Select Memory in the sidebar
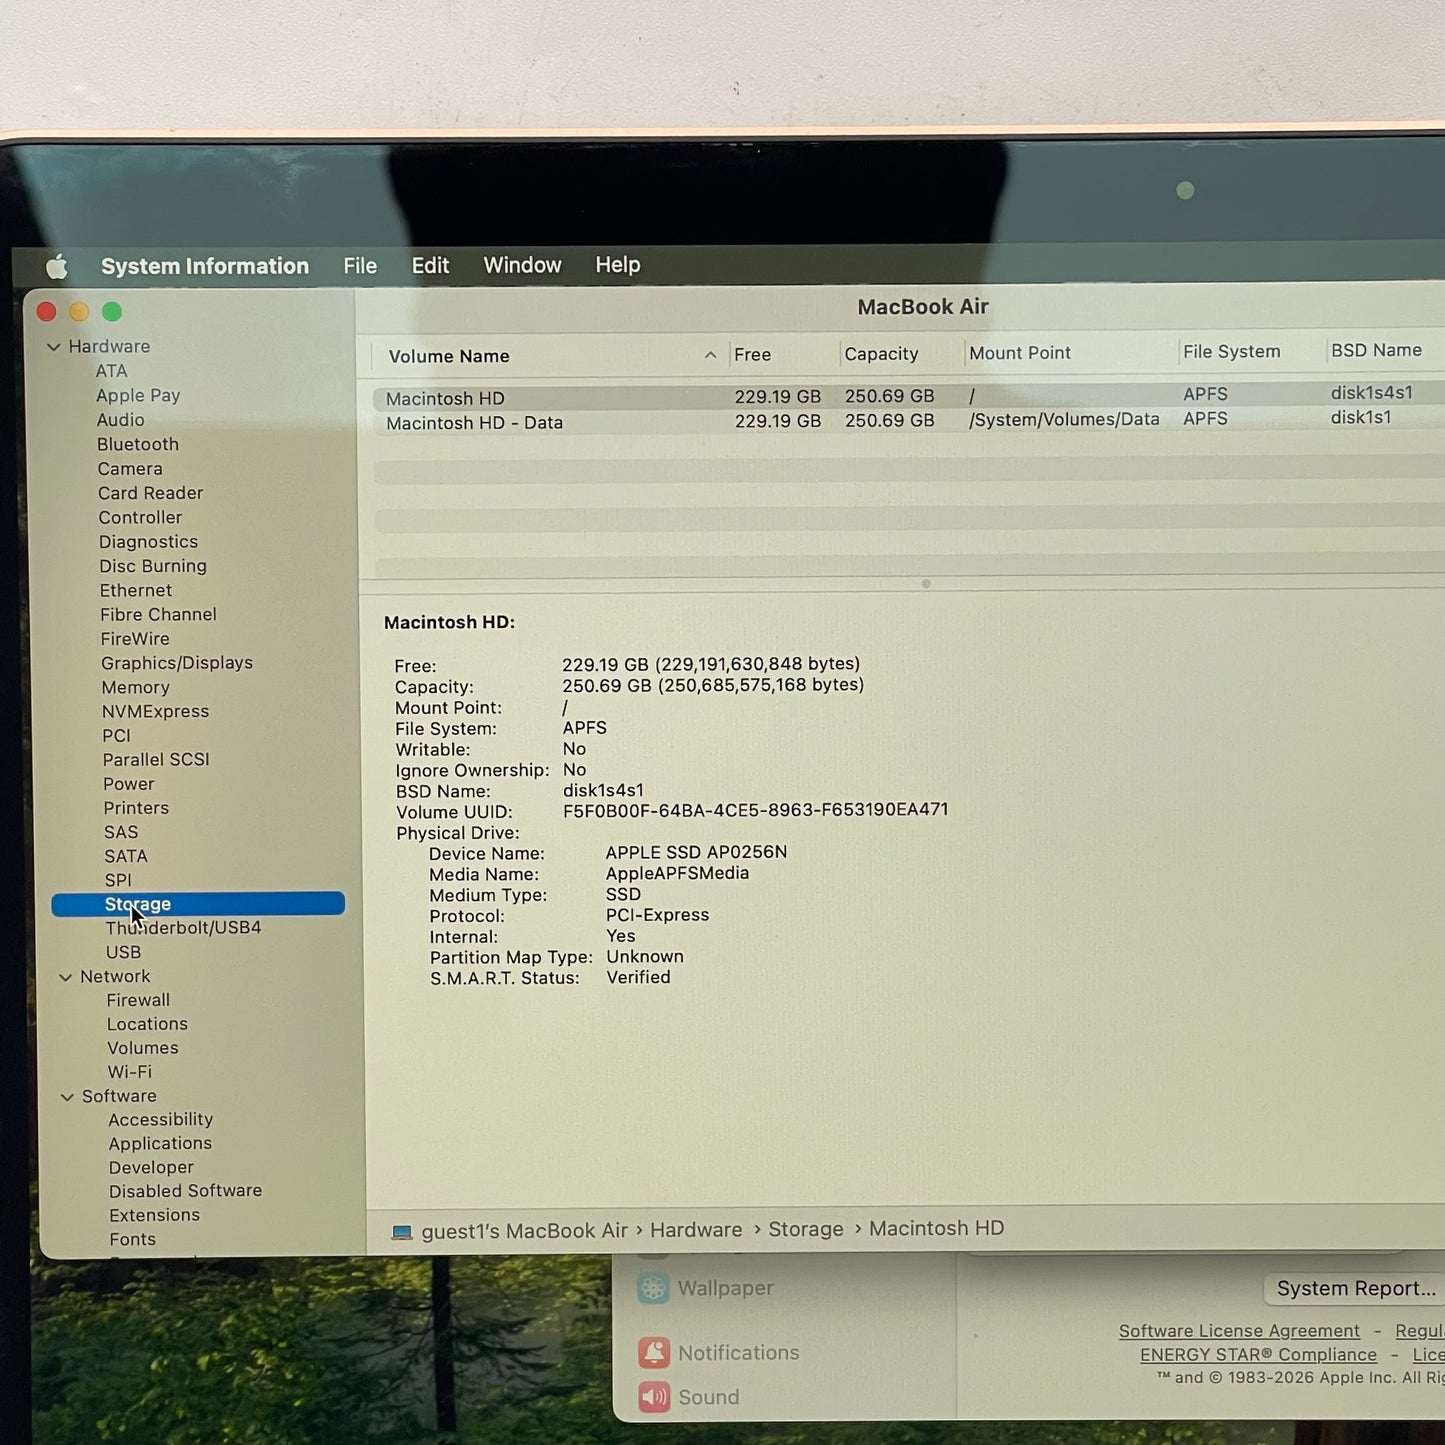 coord(135,687)
